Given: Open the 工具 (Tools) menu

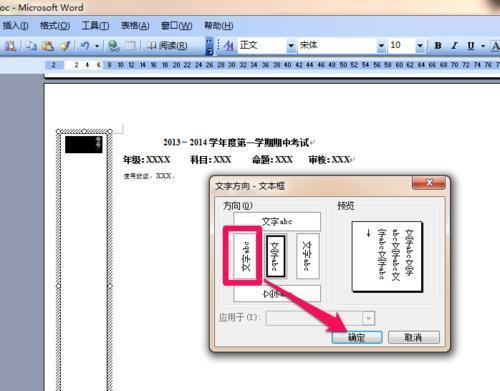Looking at the screenshot, I should (95, 26).
